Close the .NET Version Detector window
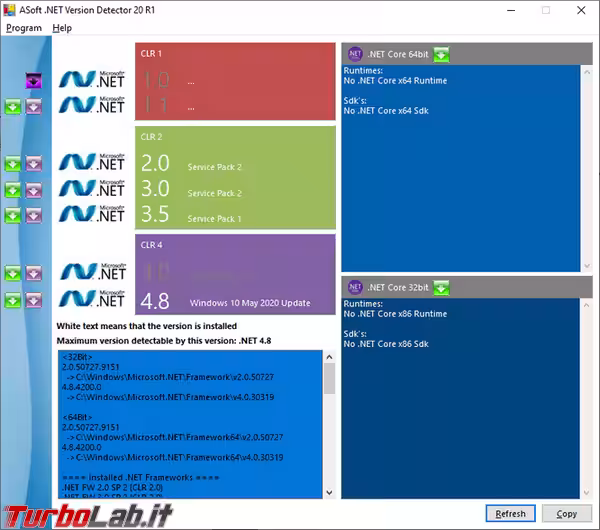The height and width of the screenshot is (530, 600). [581, 10]
